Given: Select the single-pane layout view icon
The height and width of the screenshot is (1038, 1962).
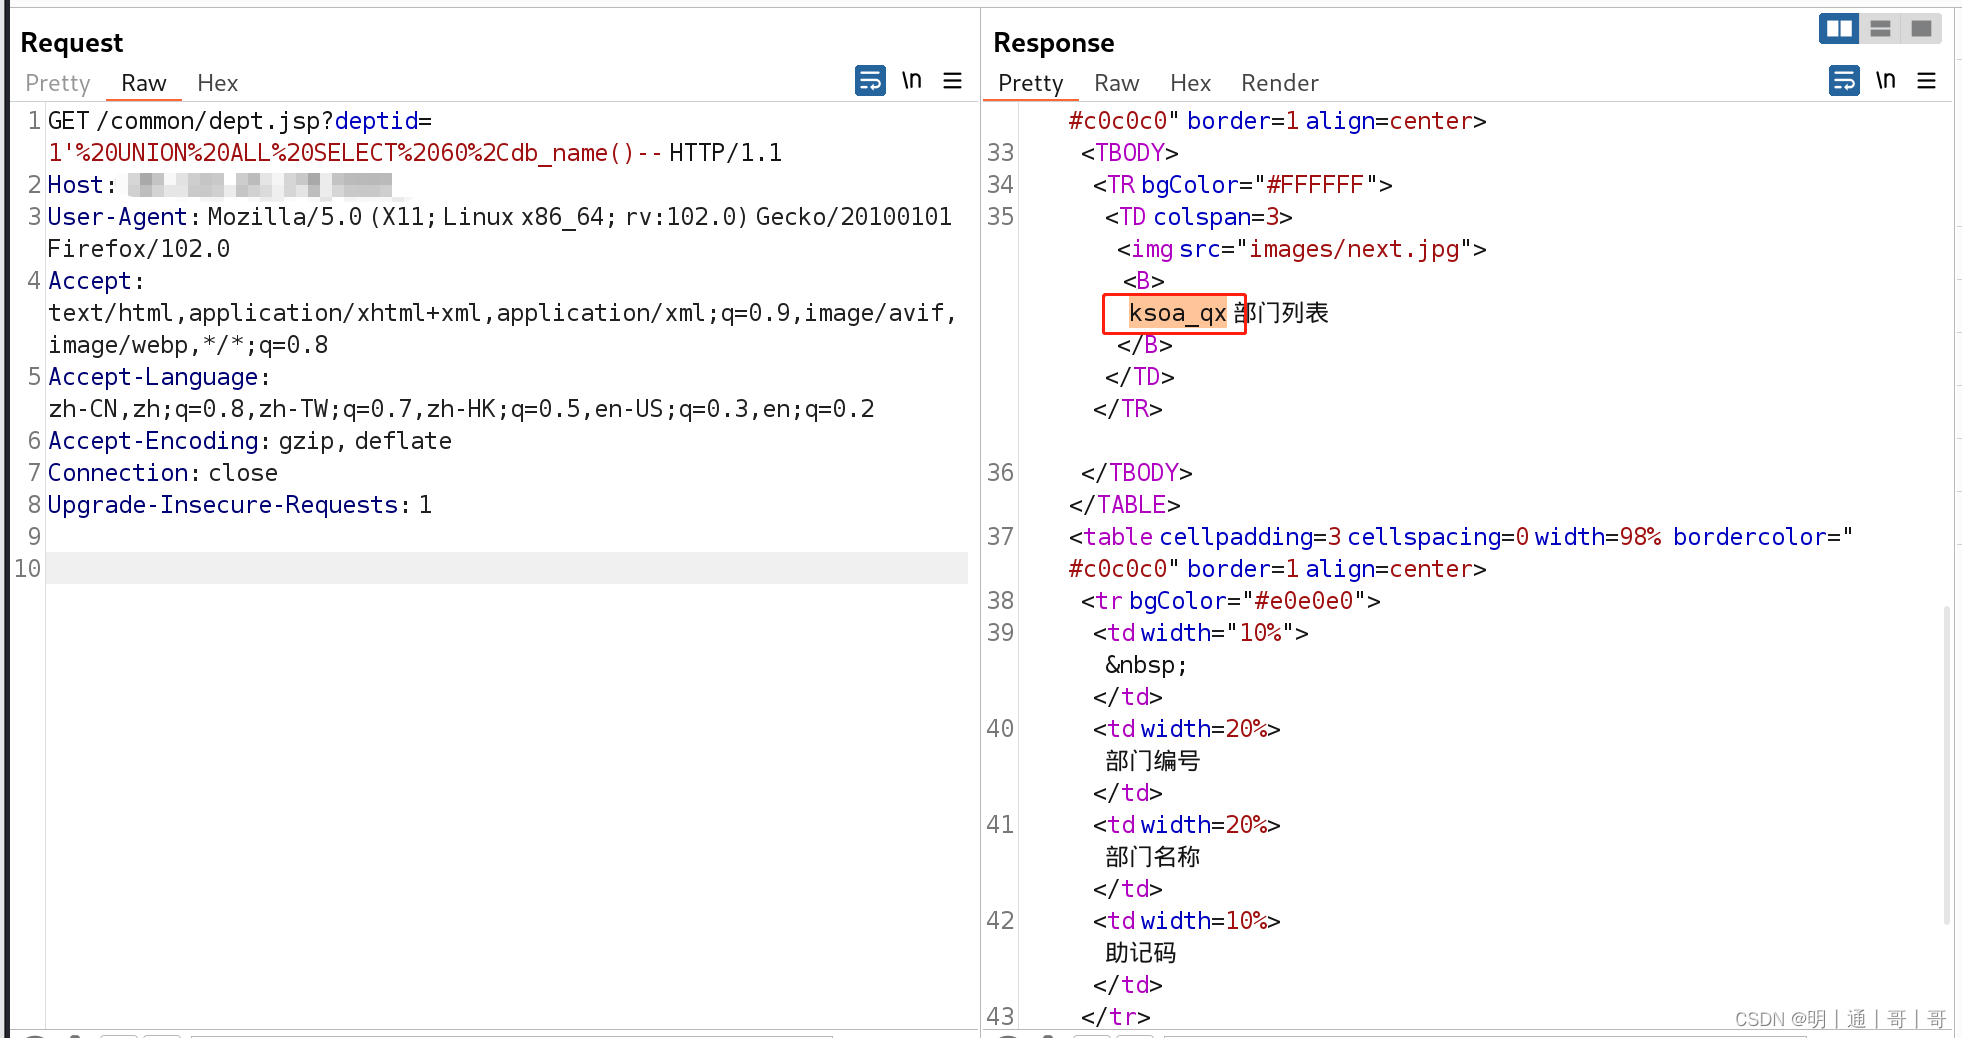Looking at the screenshot, I should [1921, 28].
